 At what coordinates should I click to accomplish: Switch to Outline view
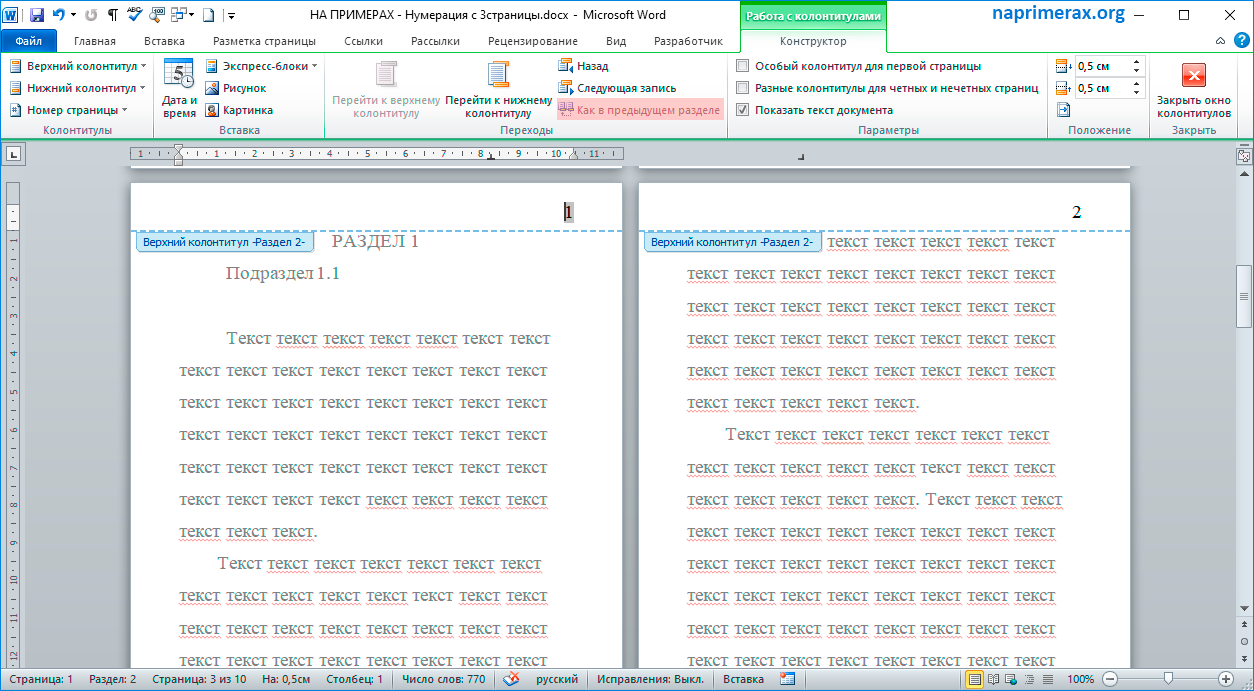[1027, 679]
